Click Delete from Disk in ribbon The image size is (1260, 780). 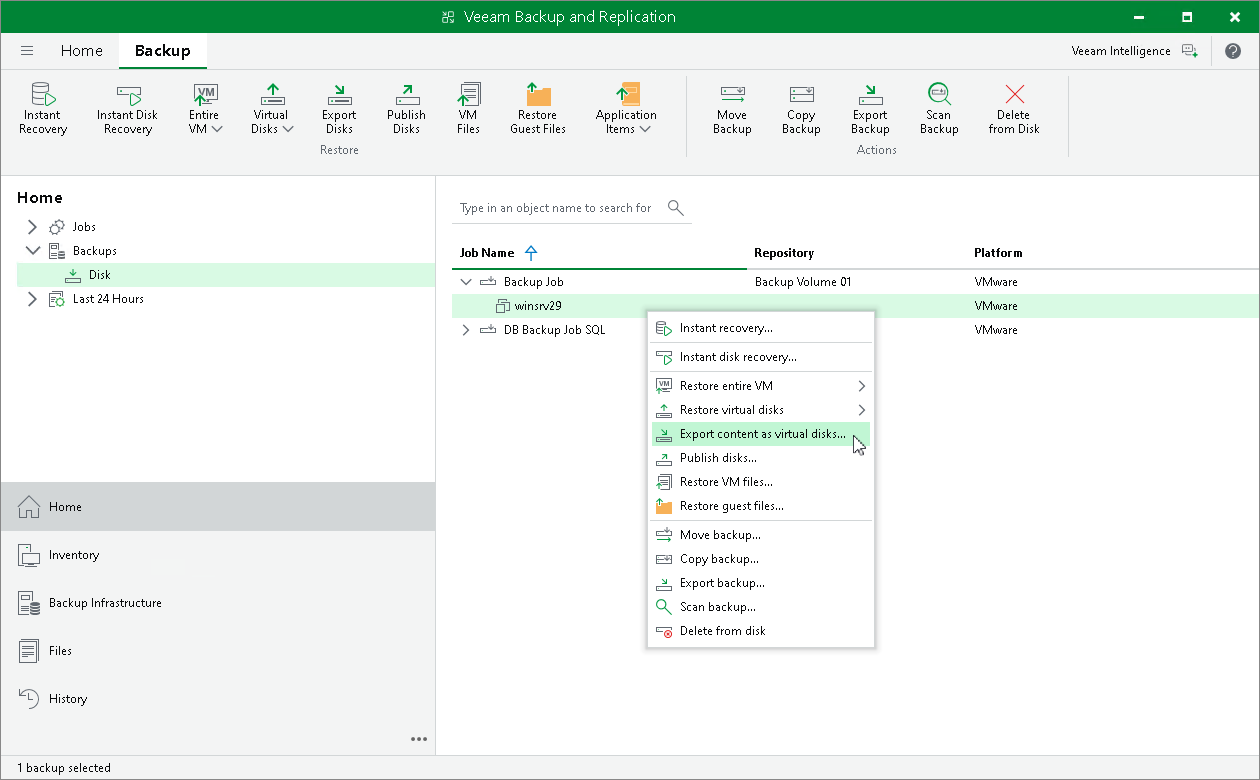pos(1014,108)
